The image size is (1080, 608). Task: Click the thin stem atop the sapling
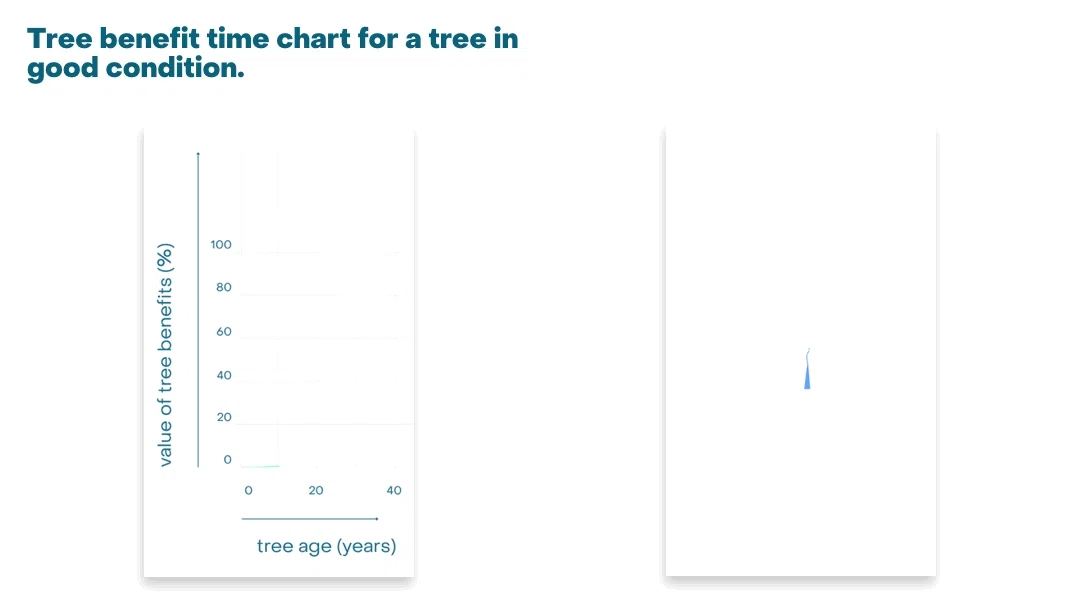point(808,357)
